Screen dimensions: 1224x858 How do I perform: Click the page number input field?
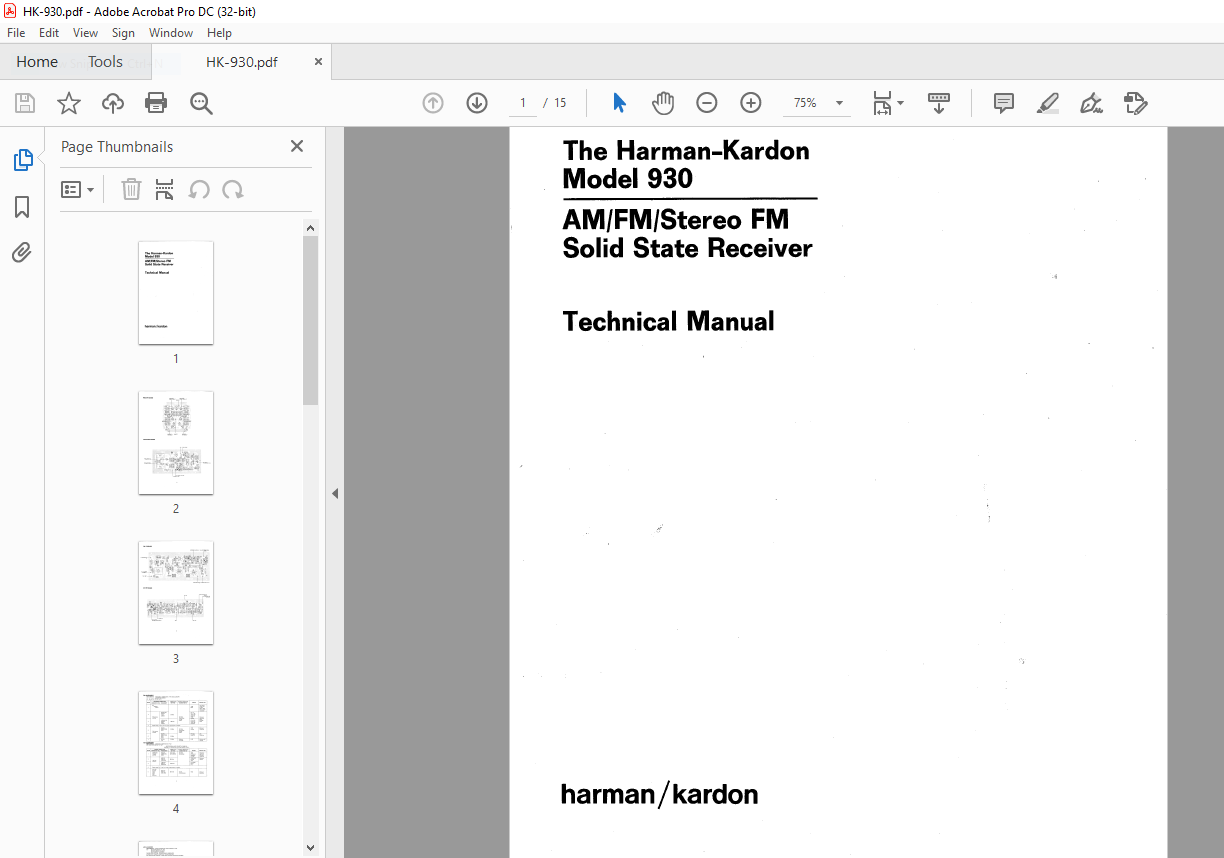(523, 103)
